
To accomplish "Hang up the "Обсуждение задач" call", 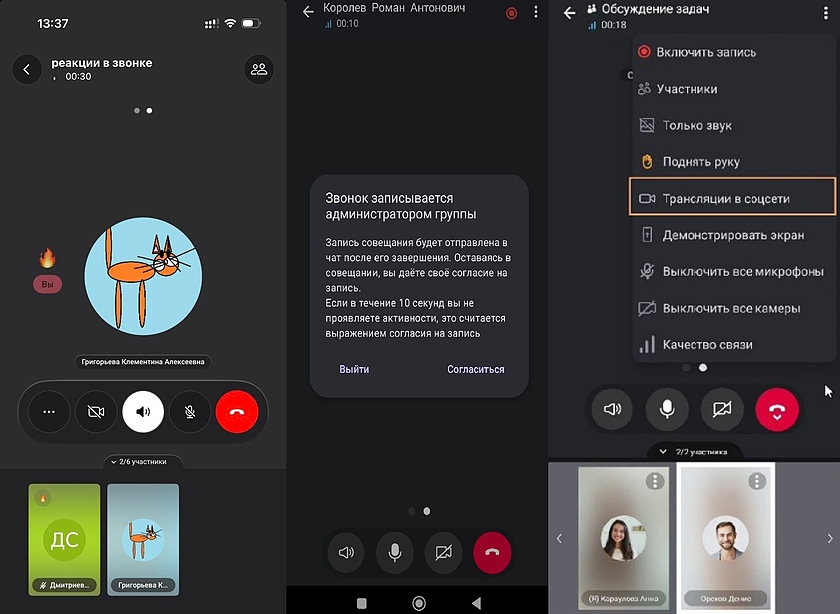I will pyautogui.click(x=777, y=409).
